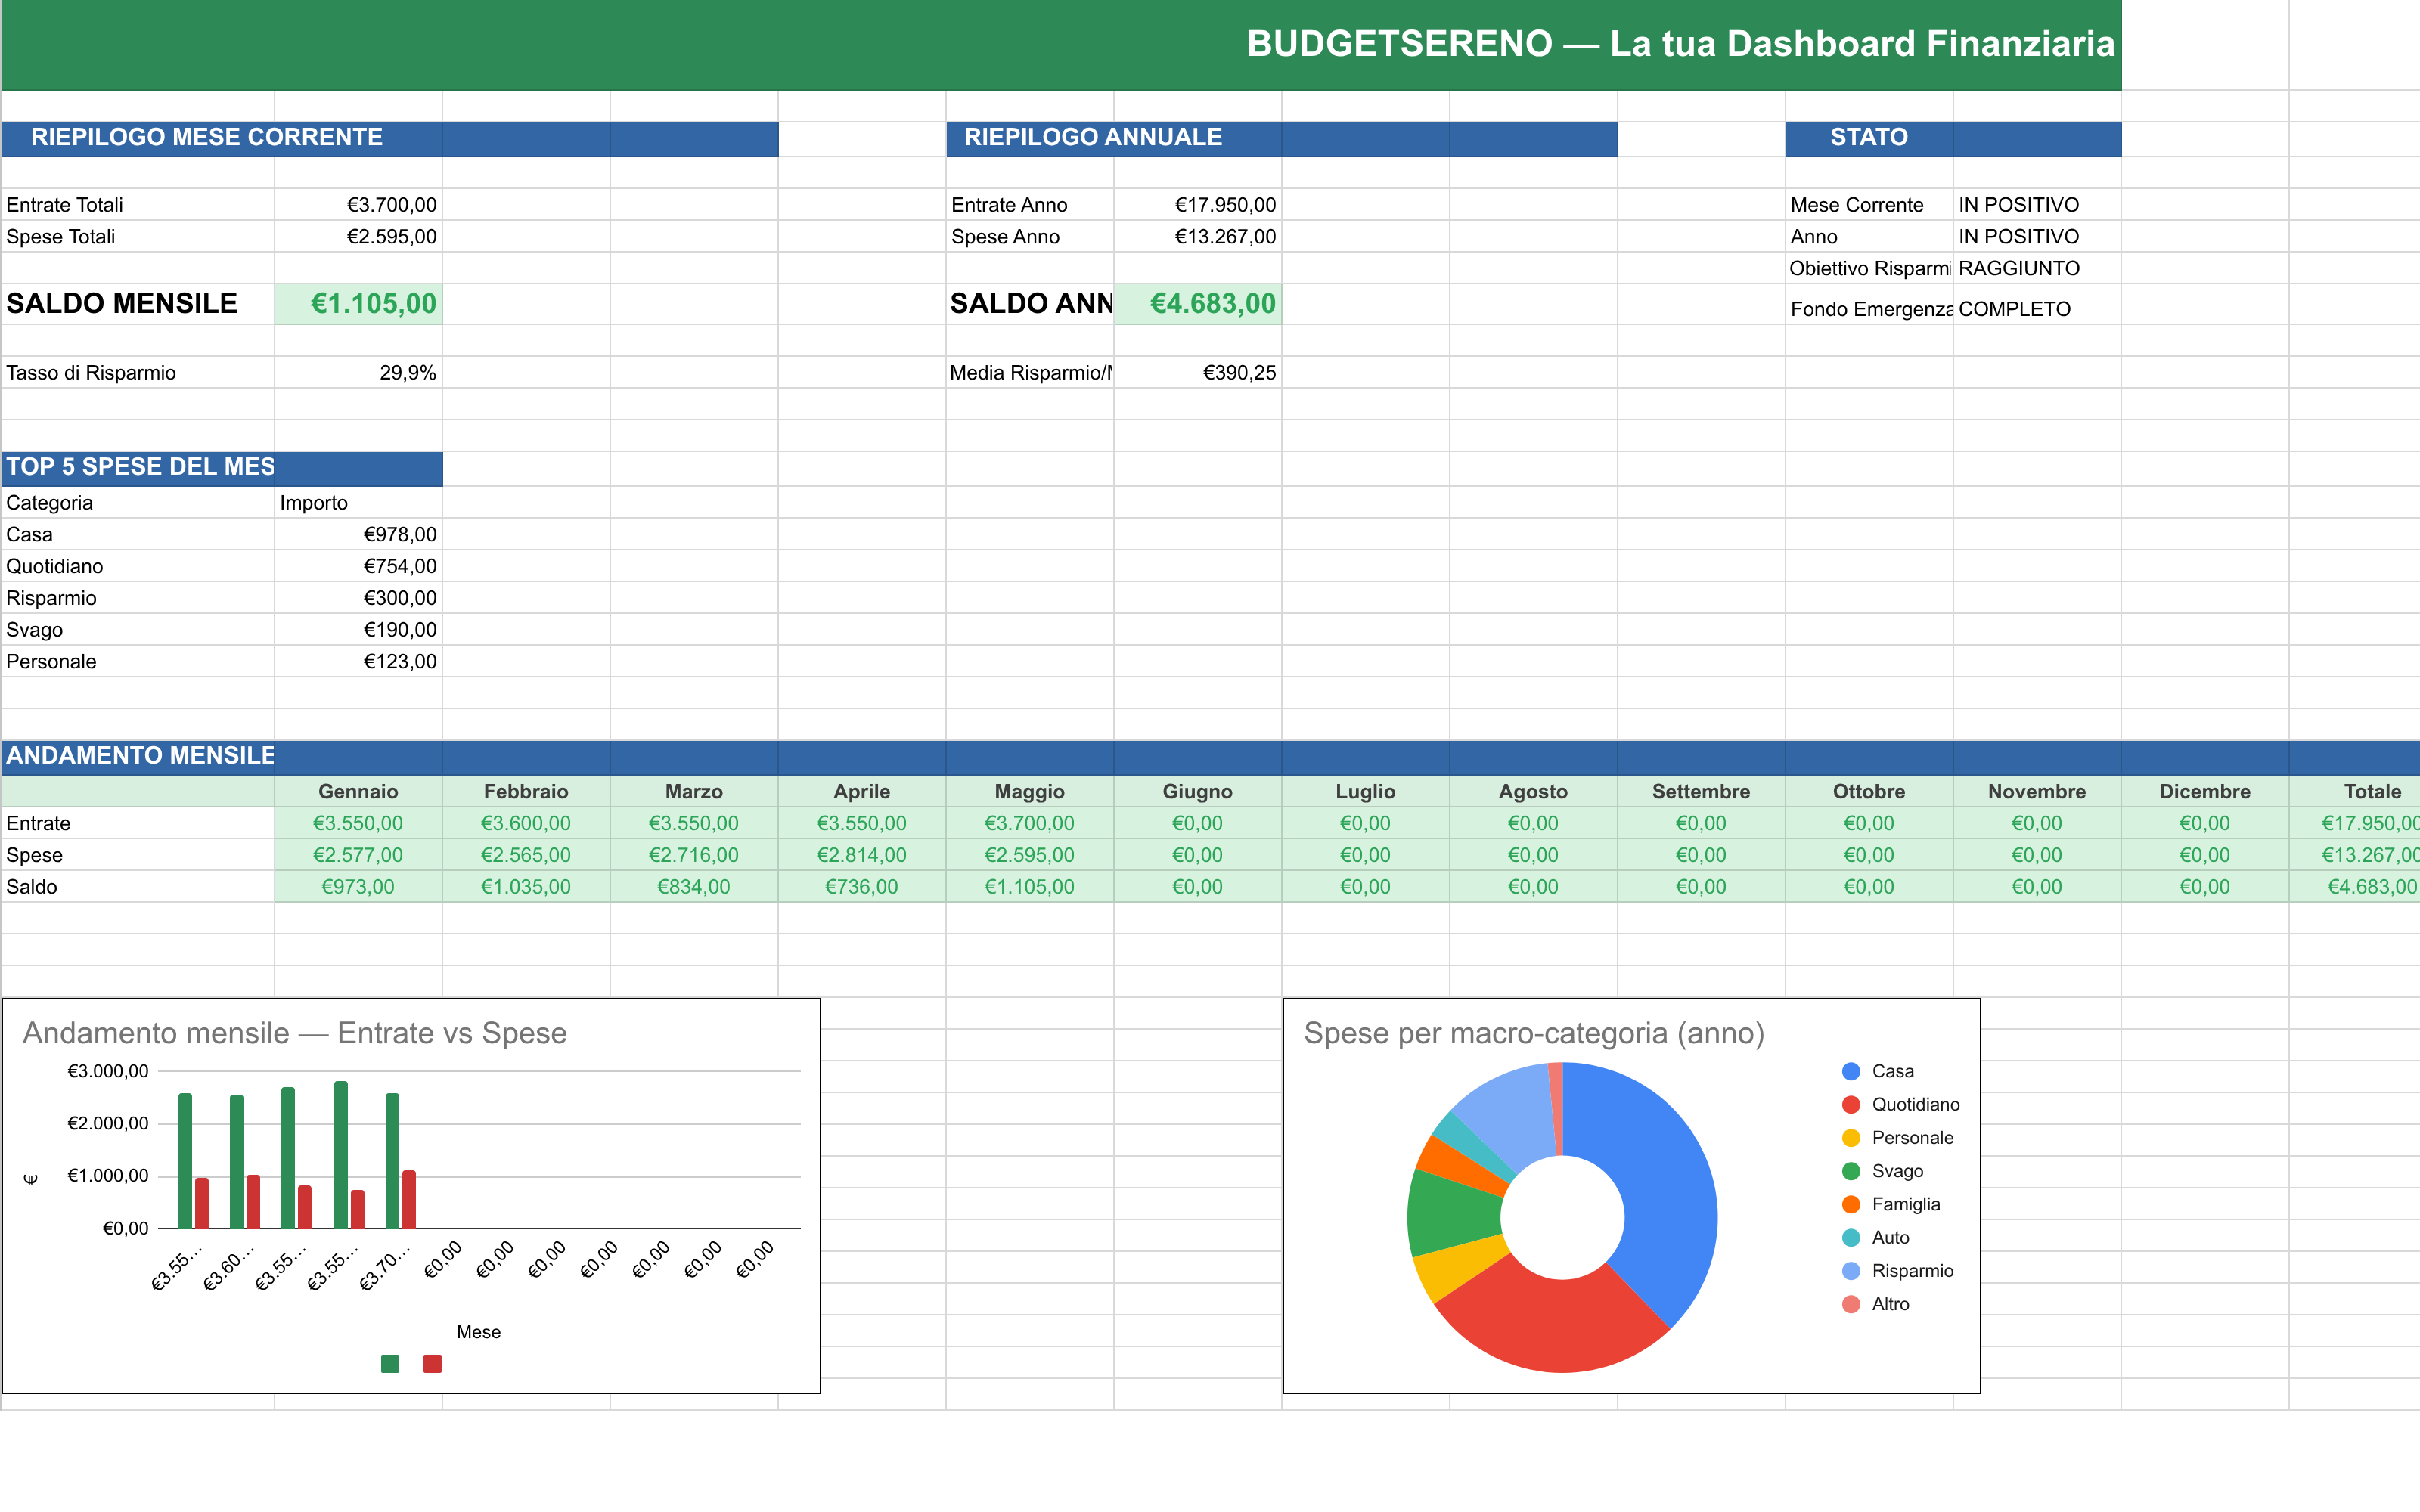Click the Entrate Totali value €3.700,00
The width and height of the screenshot is (2420, 1512).
click(x=358, y=205)
